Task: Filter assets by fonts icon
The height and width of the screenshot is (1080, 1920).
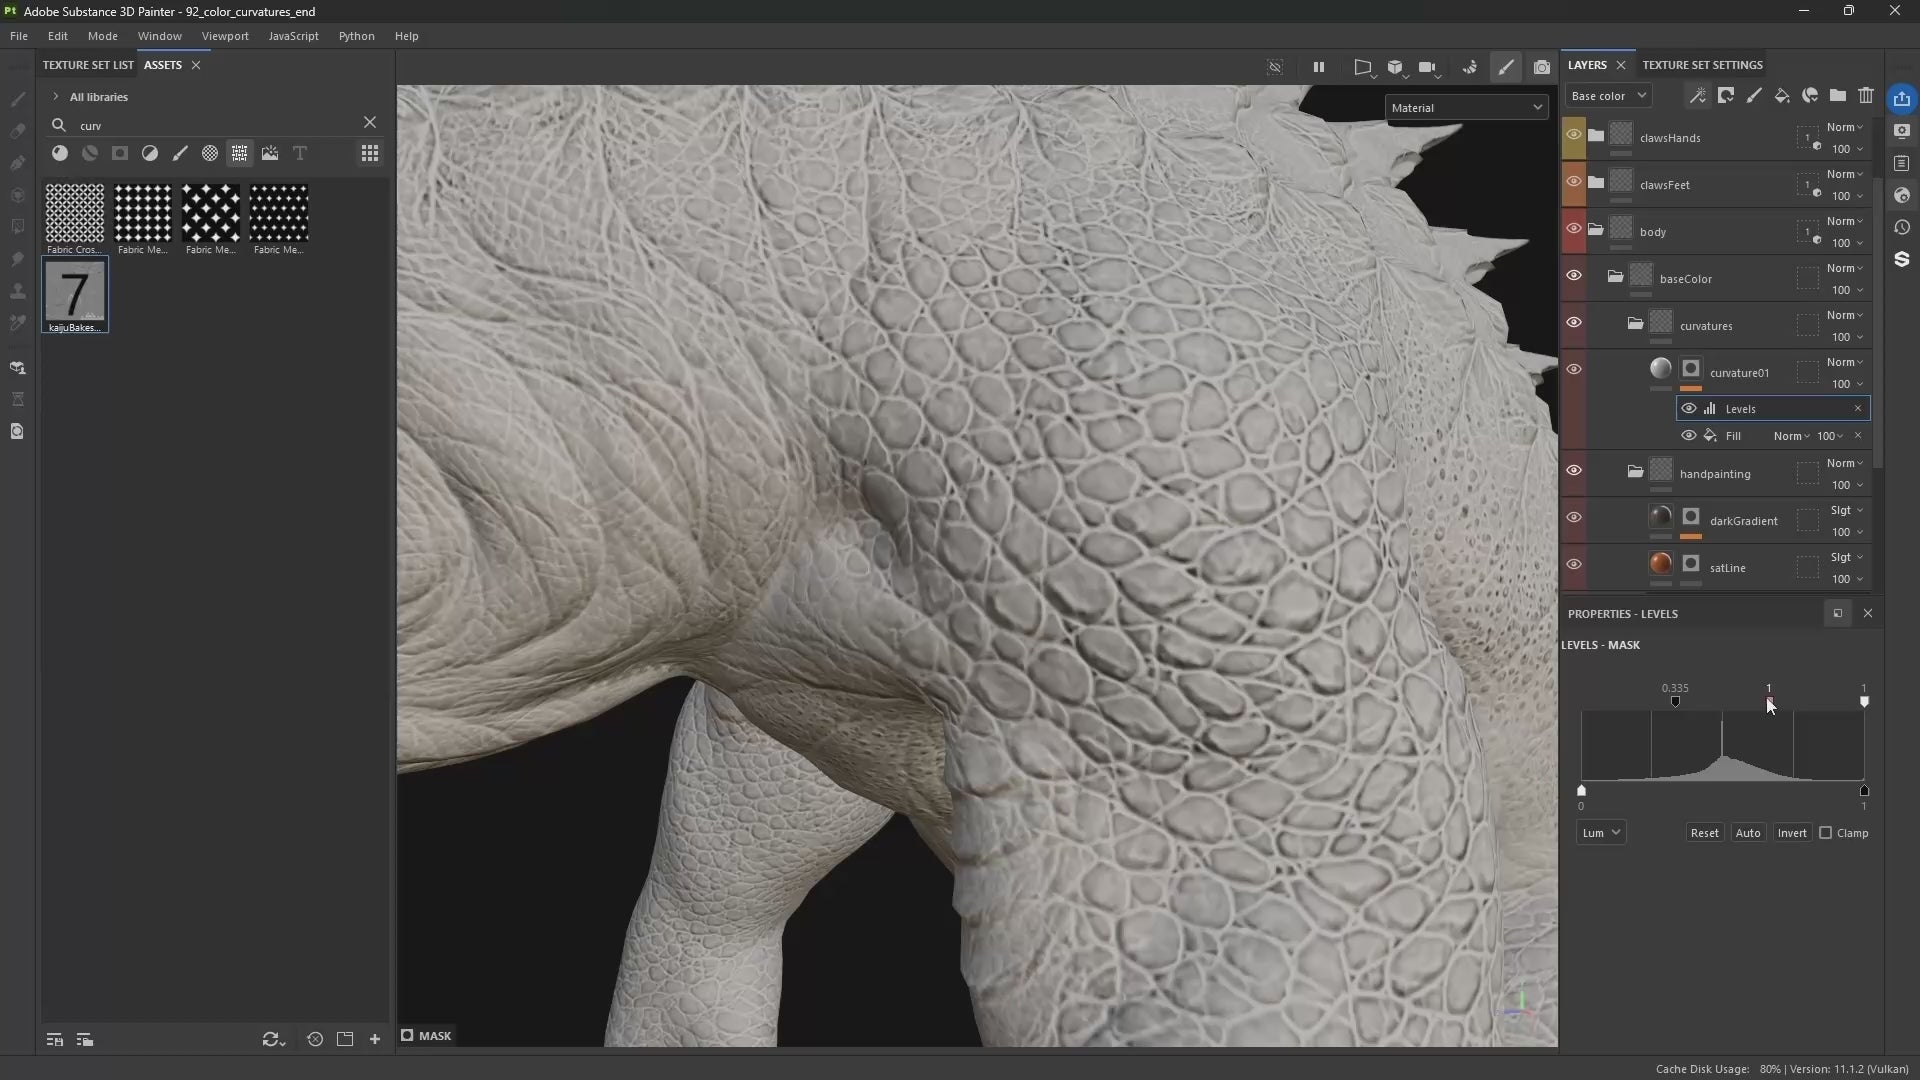Action: pyautogui.click(x=300, y=153)
